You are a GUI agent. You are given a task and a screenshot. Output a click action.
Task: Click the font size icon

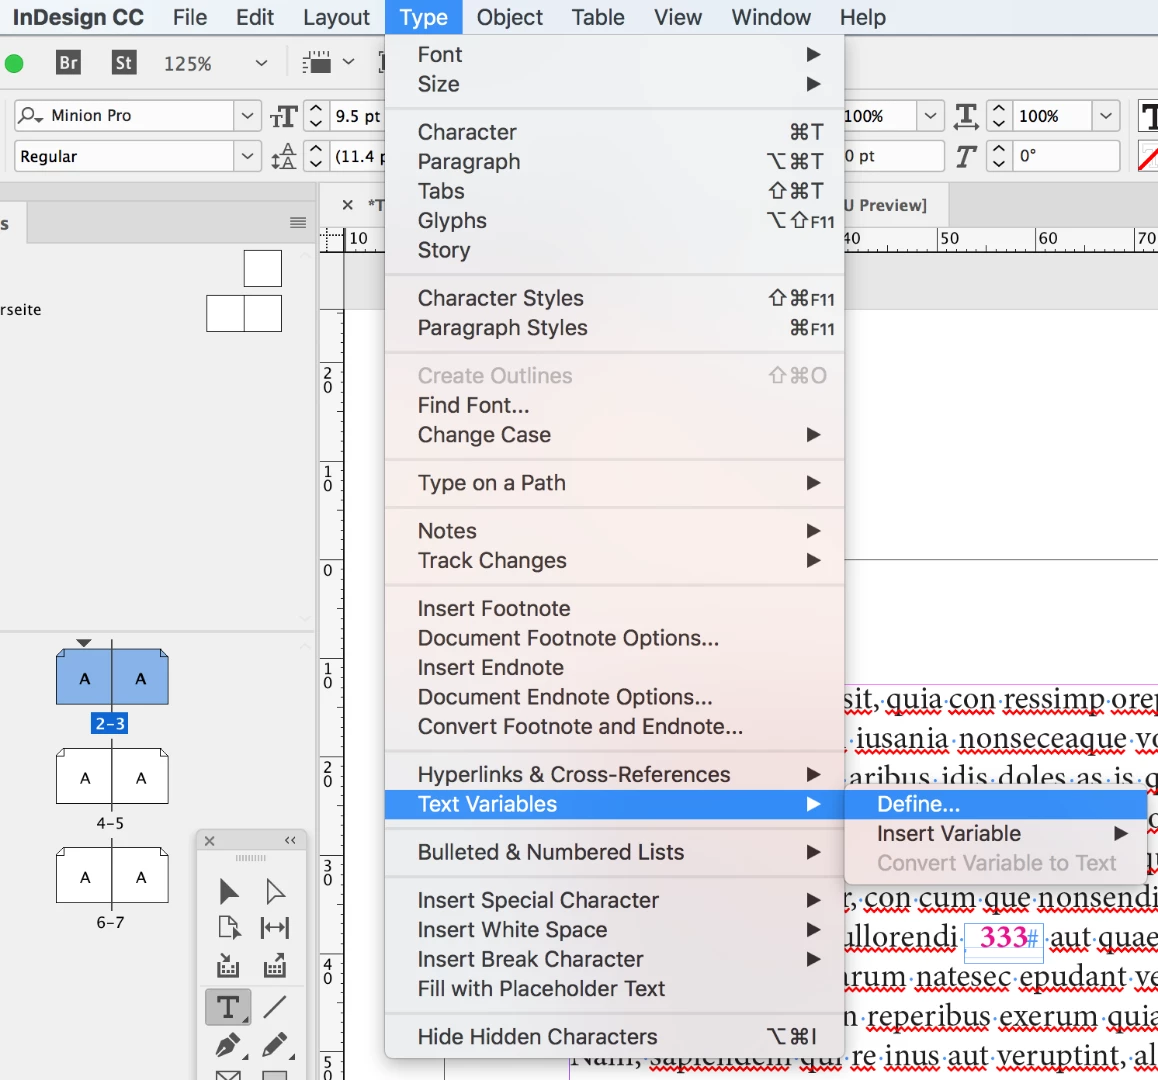coord(284,116)
